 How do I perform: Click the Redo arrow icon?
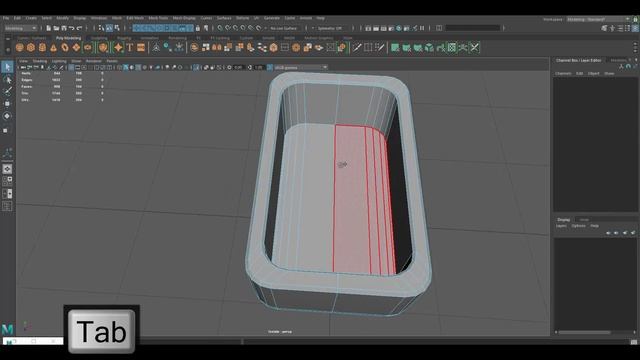79,28
